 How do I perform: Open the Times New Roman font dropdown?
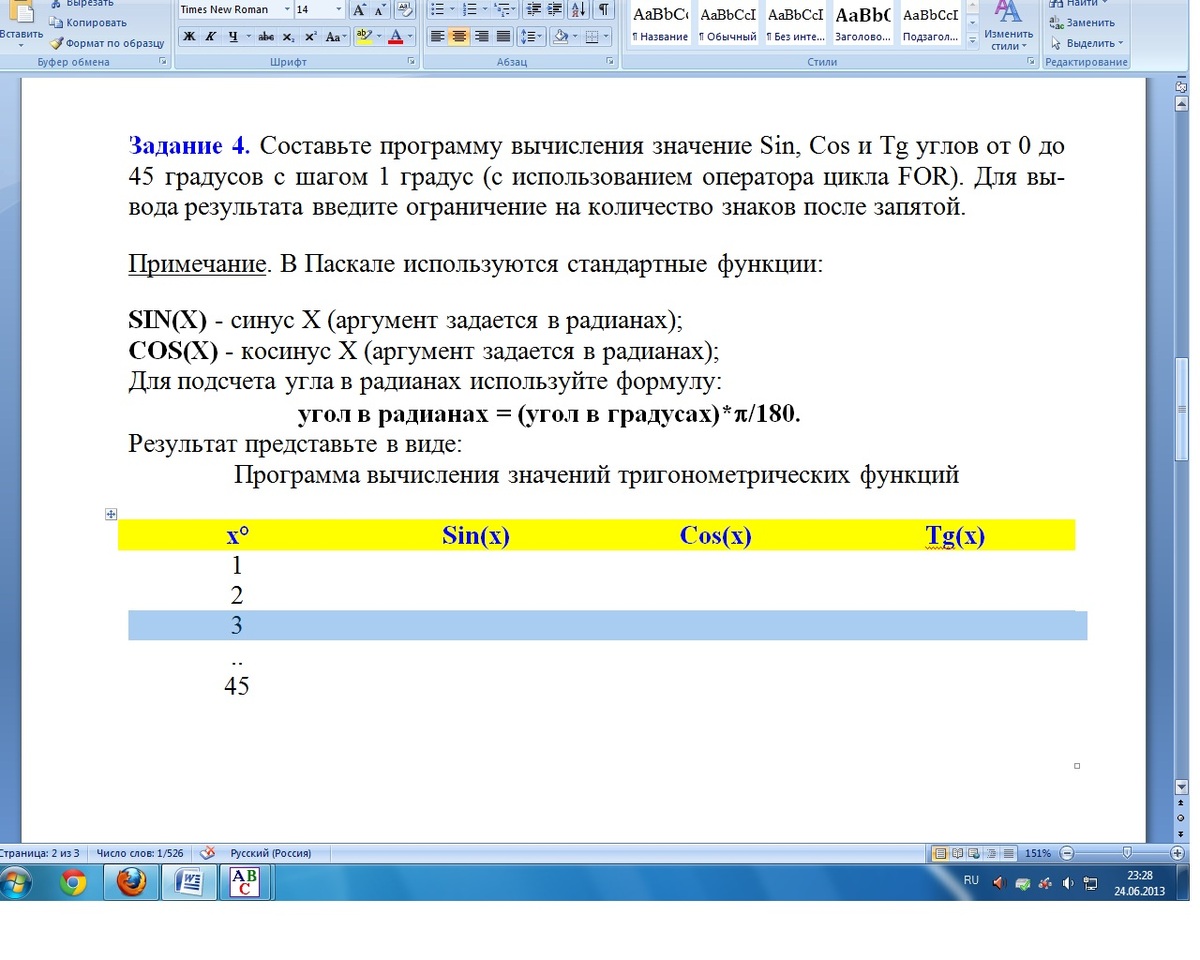287,10
